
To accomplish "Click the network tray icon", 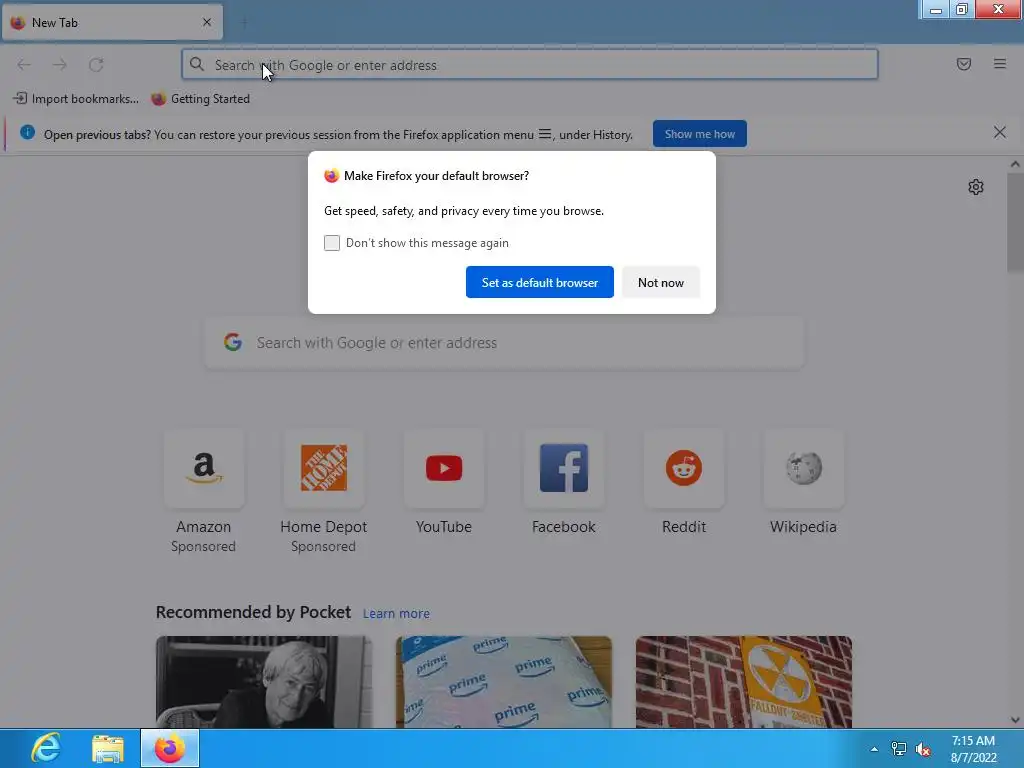I will coord(899,749).
